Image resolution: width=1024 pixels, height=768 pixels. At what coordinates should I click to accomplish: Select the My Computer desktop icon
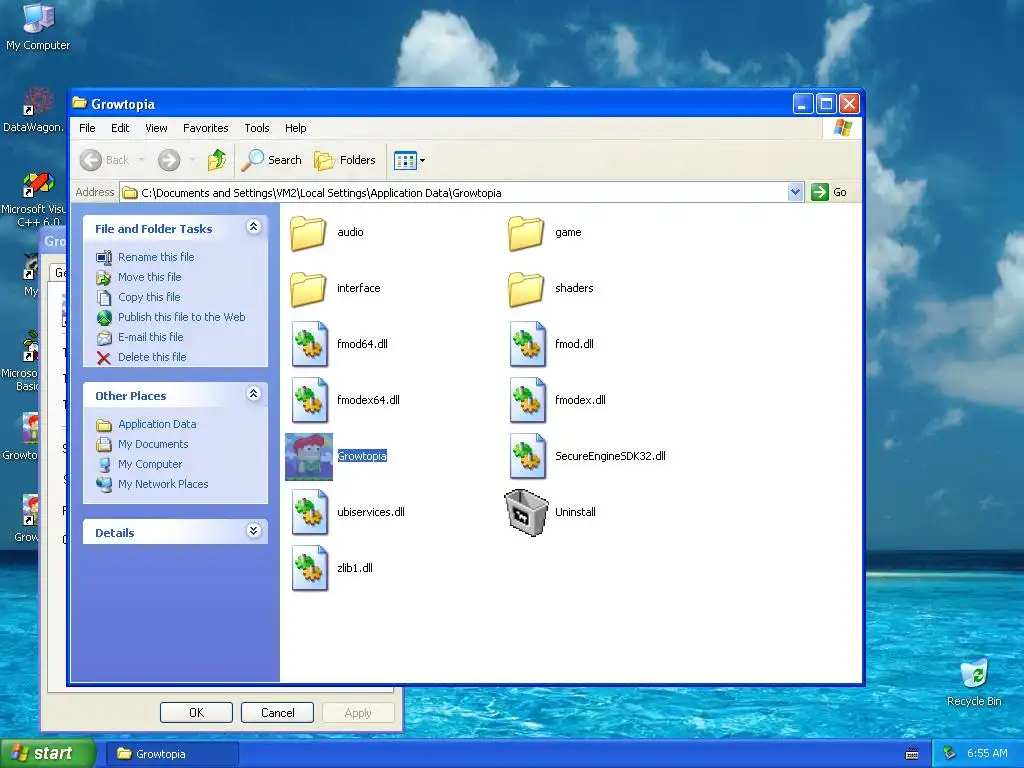[x=38, y=27]
